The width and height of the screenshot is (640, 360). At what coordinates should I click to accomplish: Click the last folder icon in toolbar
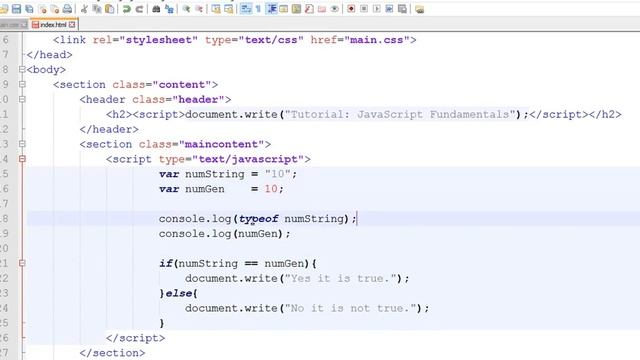coord(420,9)
